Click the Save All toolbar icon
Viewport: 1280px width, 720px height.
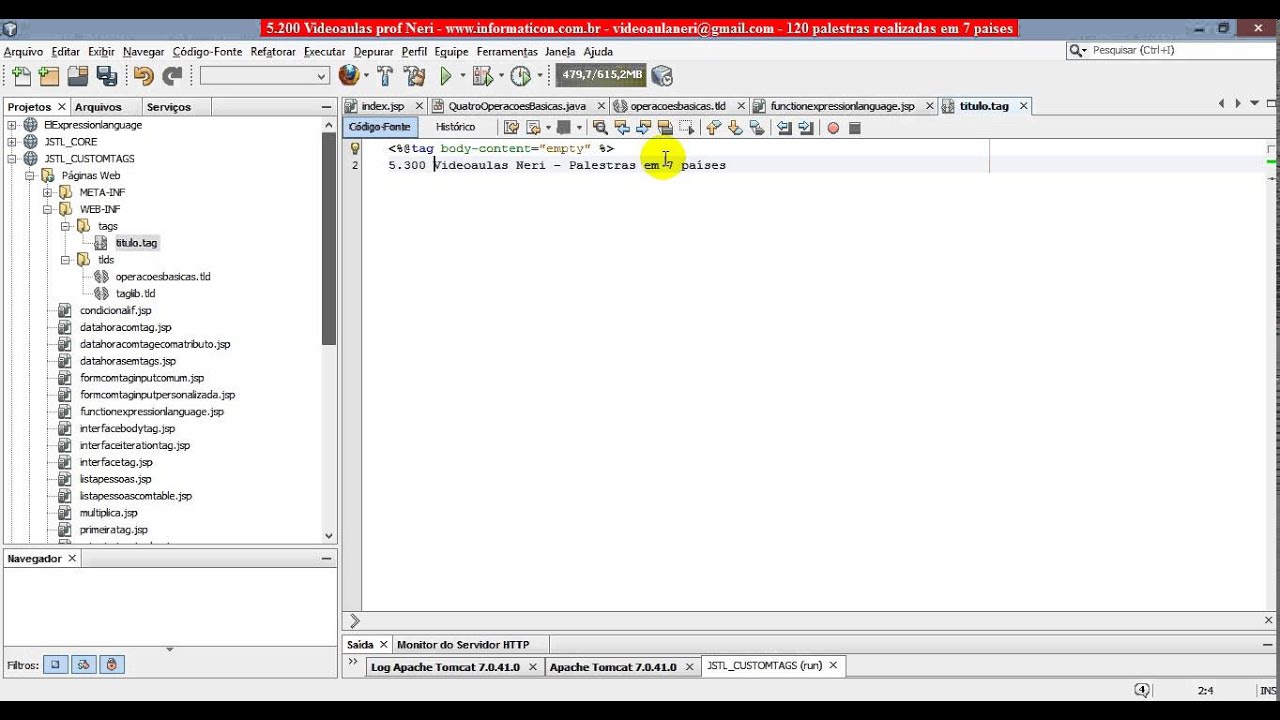pyautogui.click(x=106, y=76)
